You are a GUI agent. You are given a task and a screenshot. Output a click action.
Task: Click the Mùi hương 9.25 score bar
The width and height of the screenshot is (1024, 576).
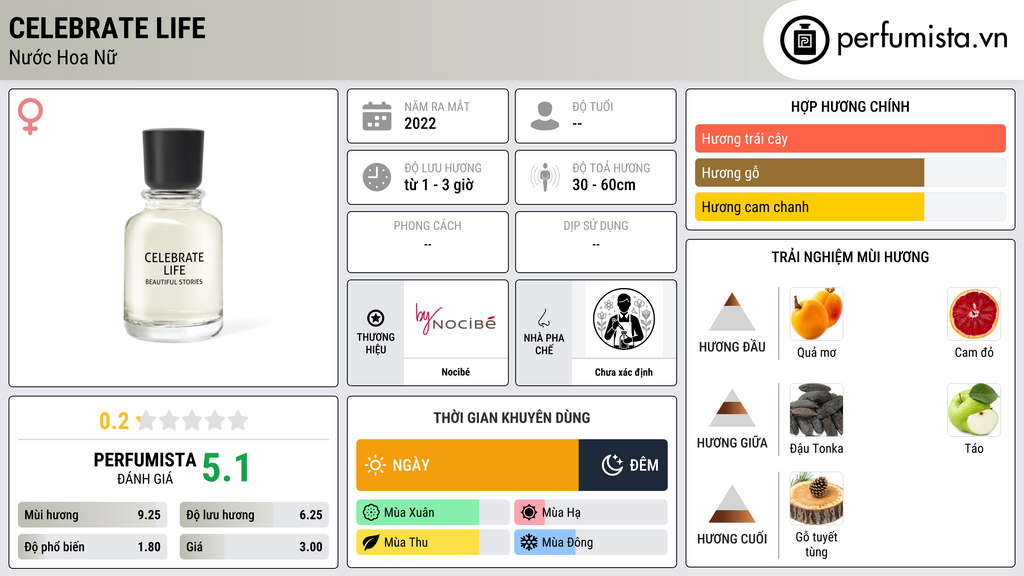click(92, 515)
